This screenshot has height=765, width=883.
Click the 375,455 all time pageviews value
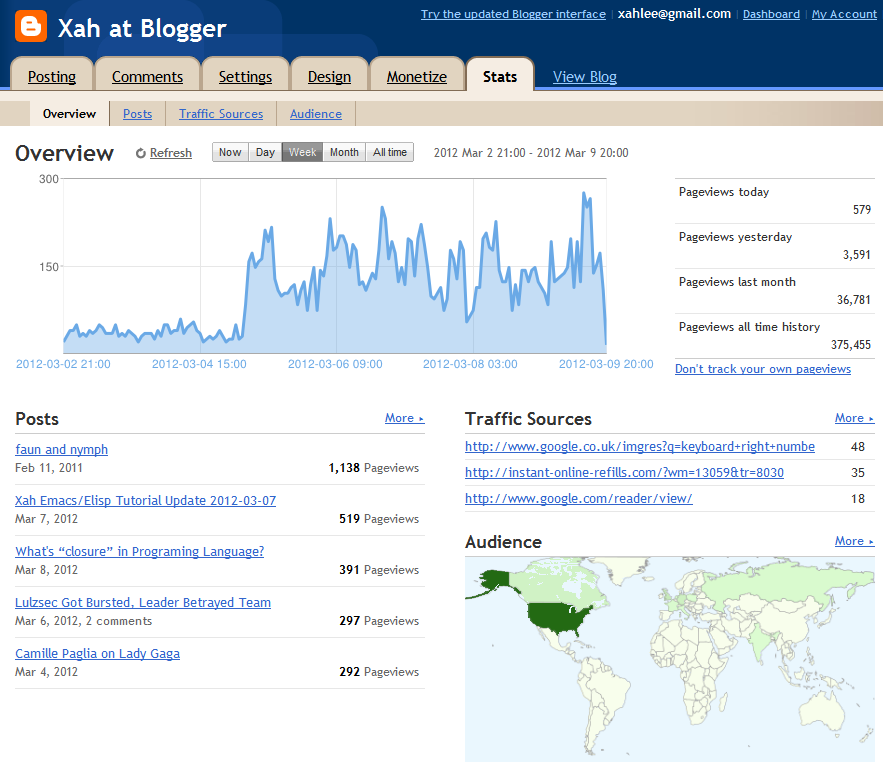click(x=850, y=345)
